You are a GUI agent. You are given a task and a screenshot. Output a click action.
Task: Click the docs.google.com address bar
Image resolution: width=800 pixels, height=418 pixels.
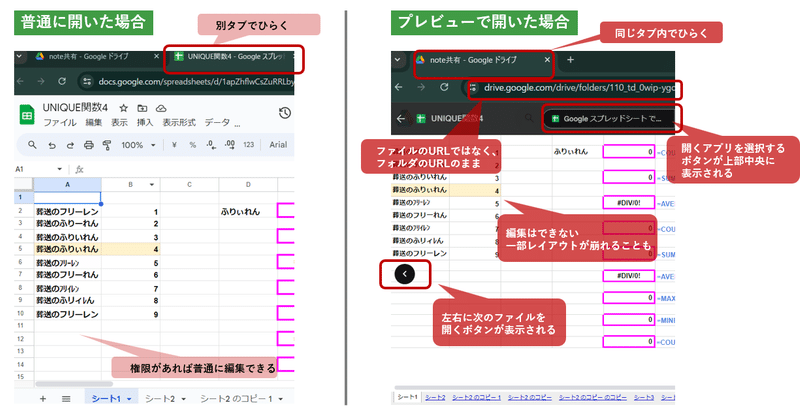point(187,81)
